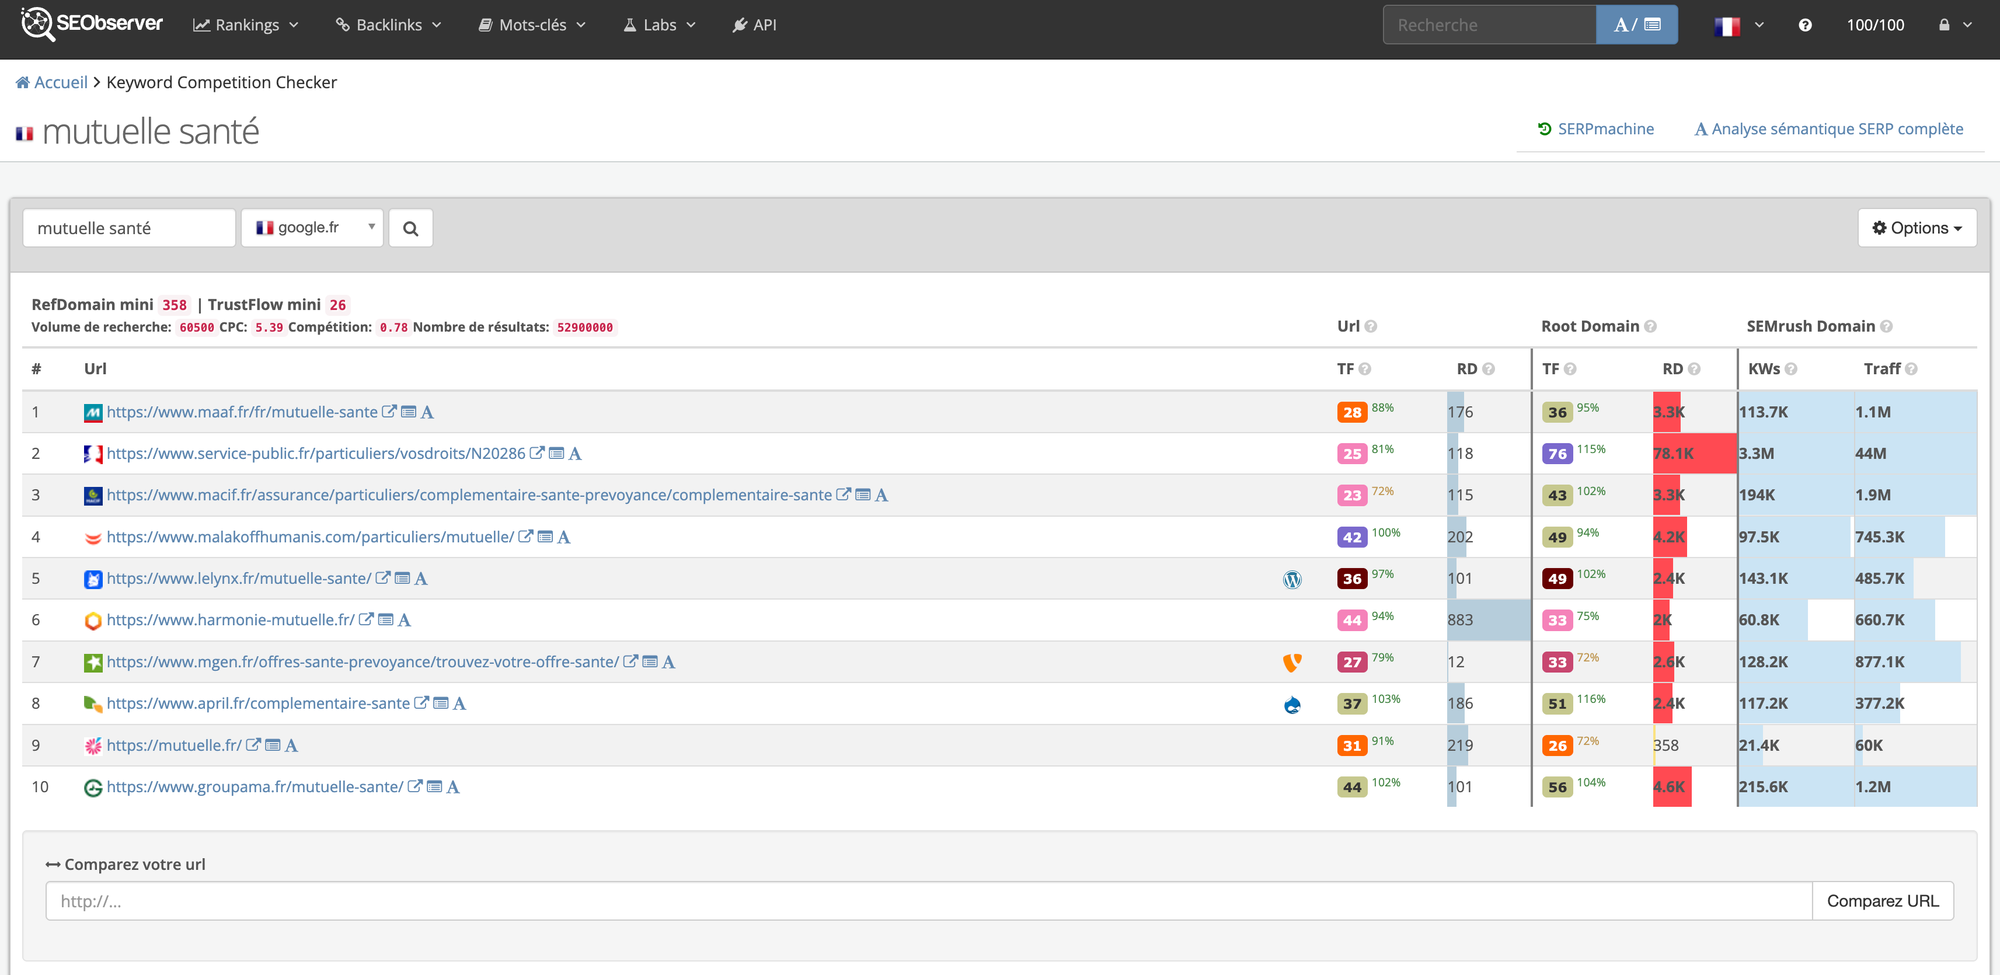Click the Typo3 icon on mgen.fr row
This screenshot has width=2000, height=975.
[x=1292, y=662]
